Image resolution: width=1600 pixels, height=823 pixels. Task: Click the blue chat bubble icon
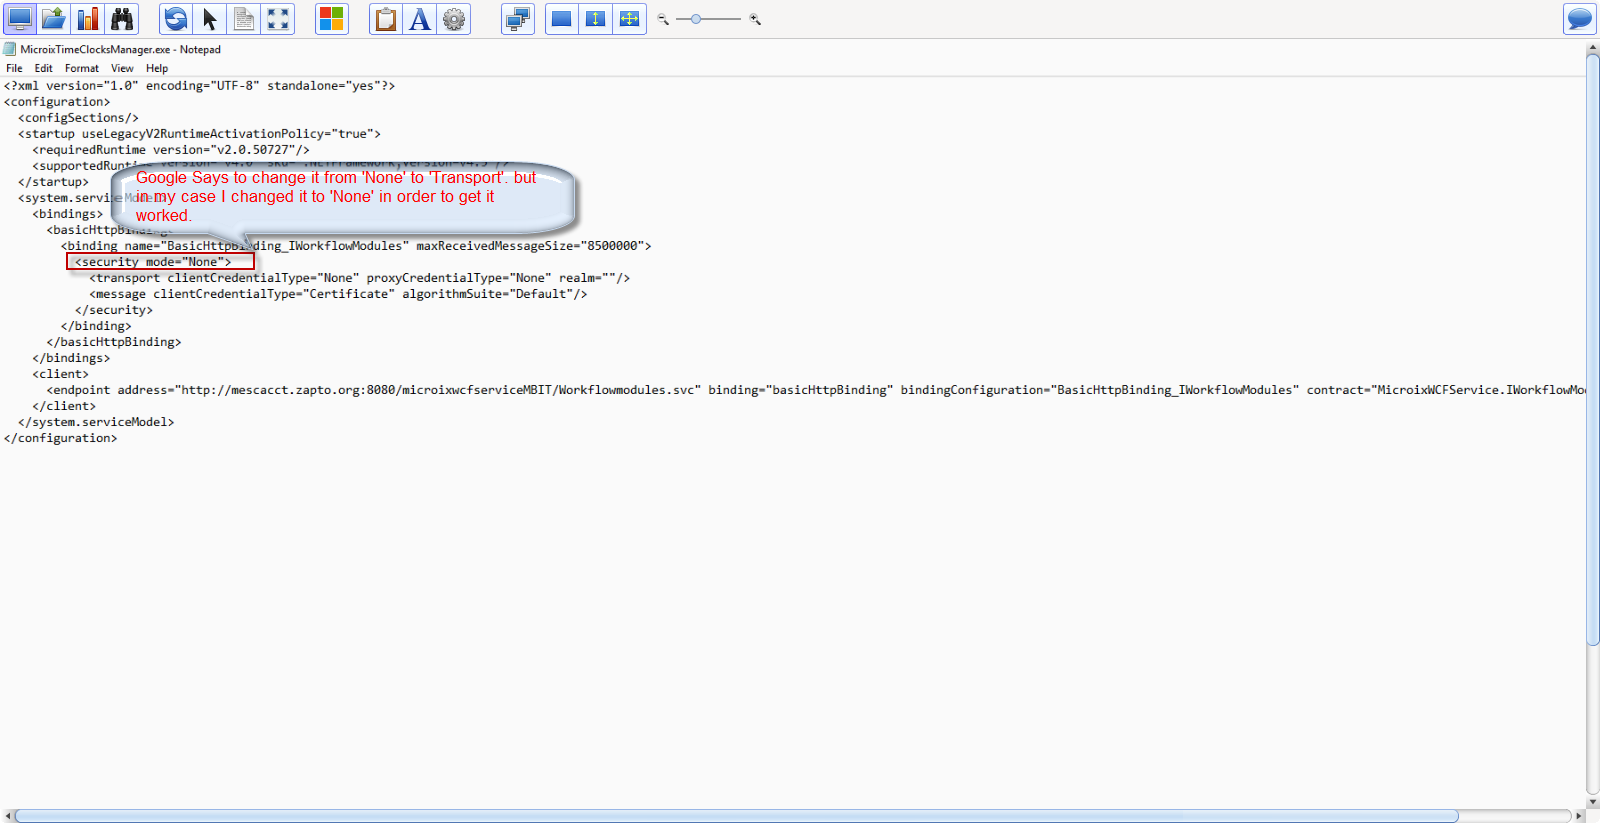tap(1579, 19)
